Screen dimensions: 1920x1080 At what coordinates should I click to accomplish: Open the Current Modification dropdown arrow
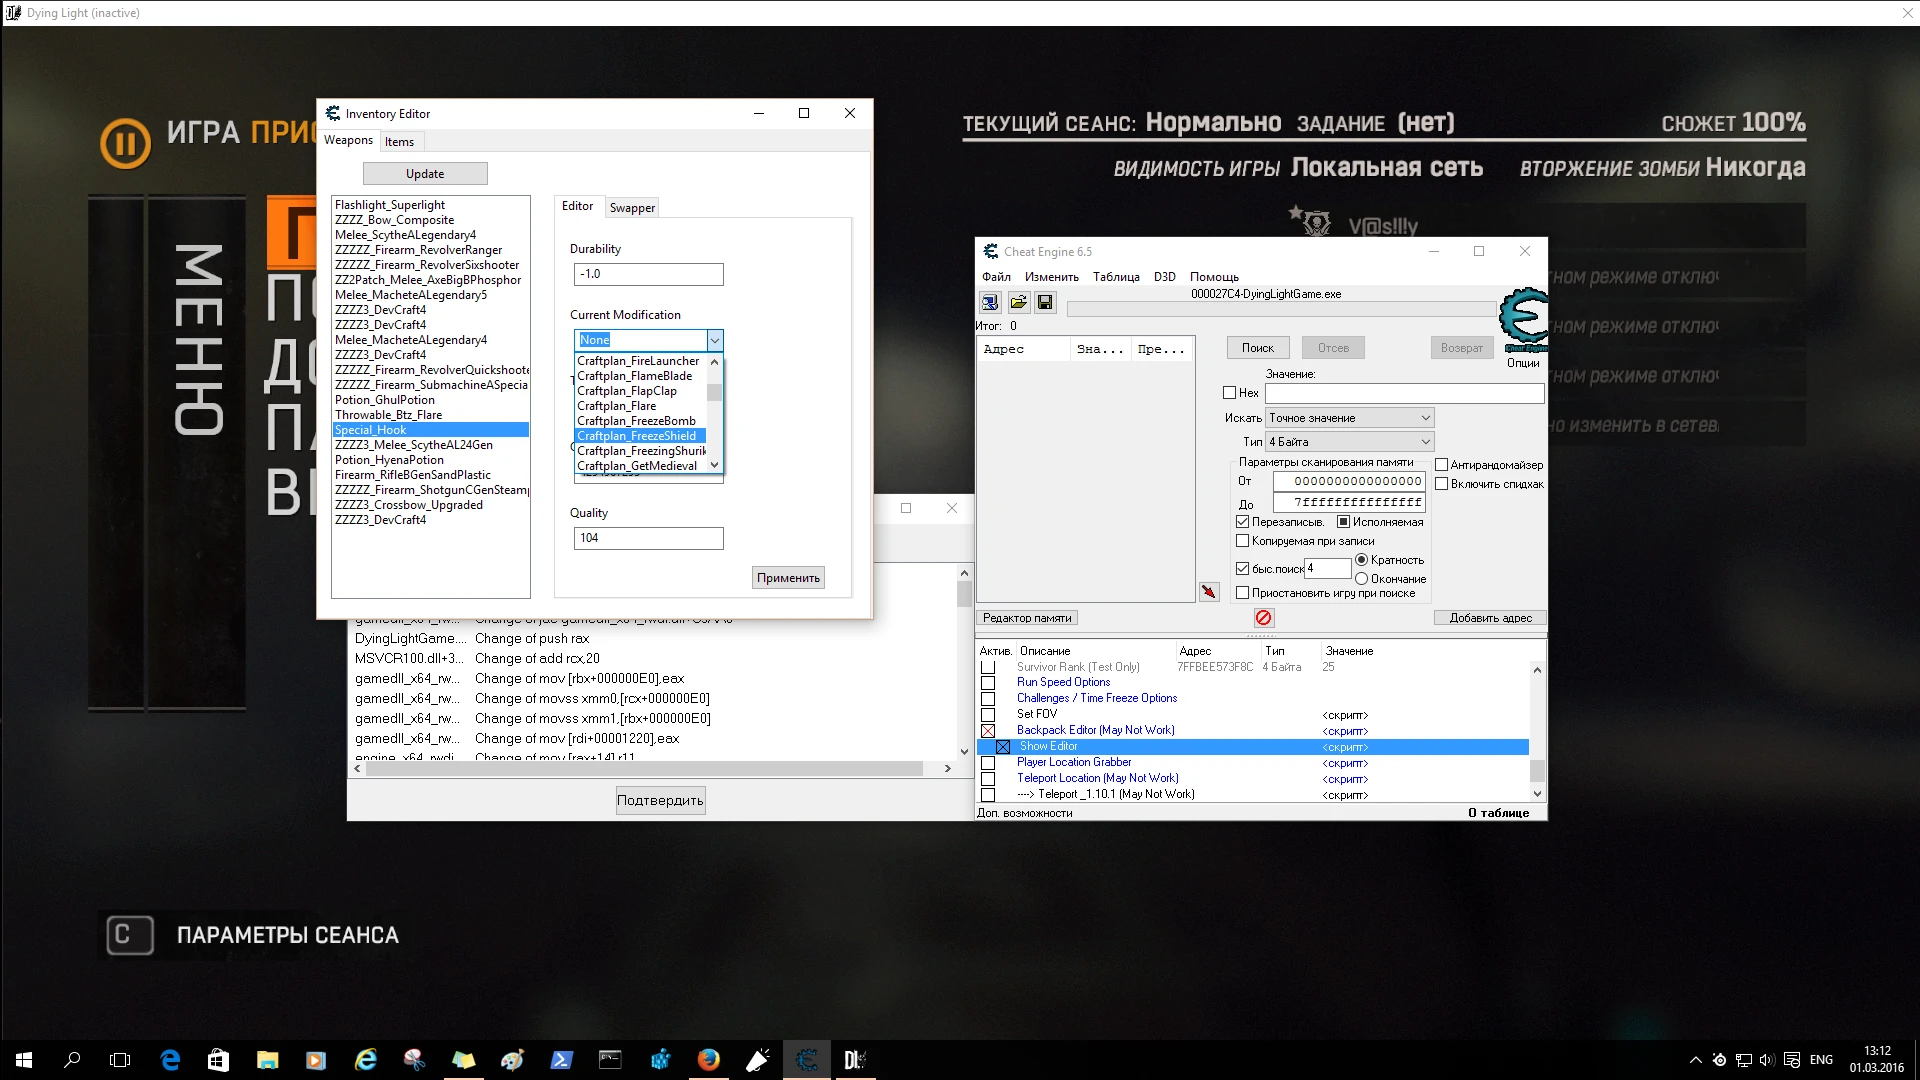pos(714,340)
